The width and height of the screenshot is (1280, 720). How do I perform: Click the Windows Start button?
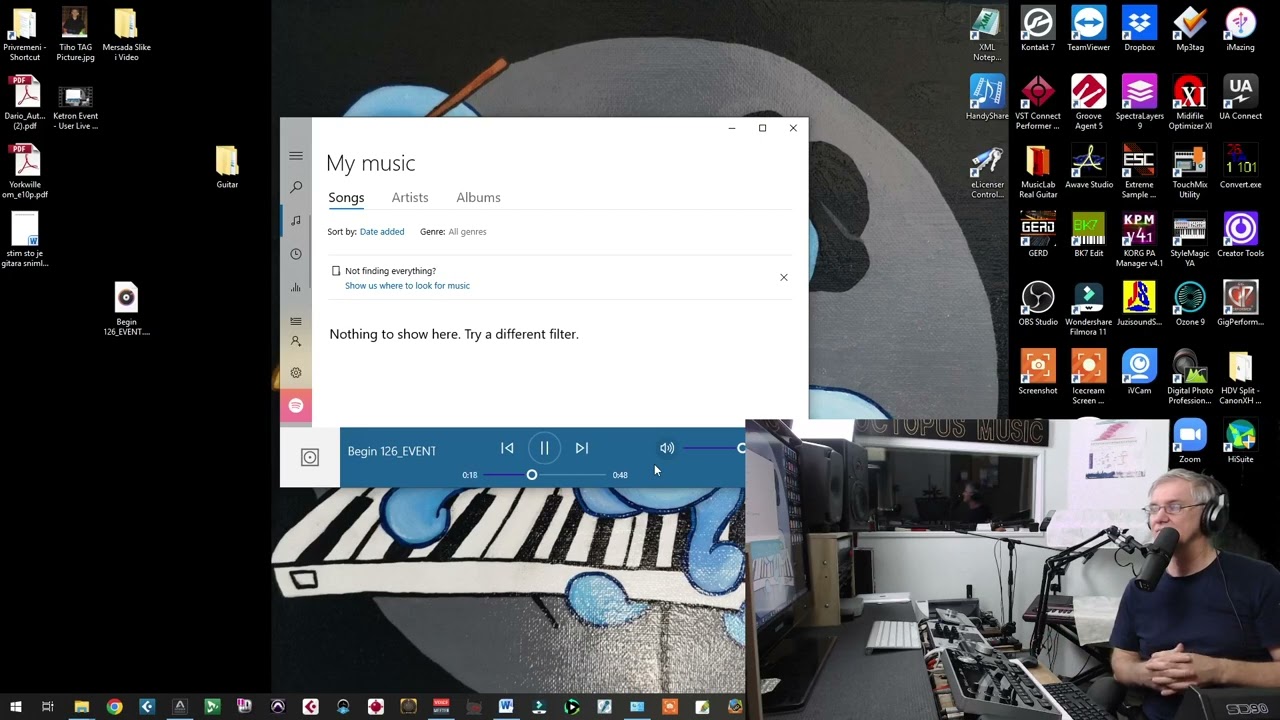15,707
